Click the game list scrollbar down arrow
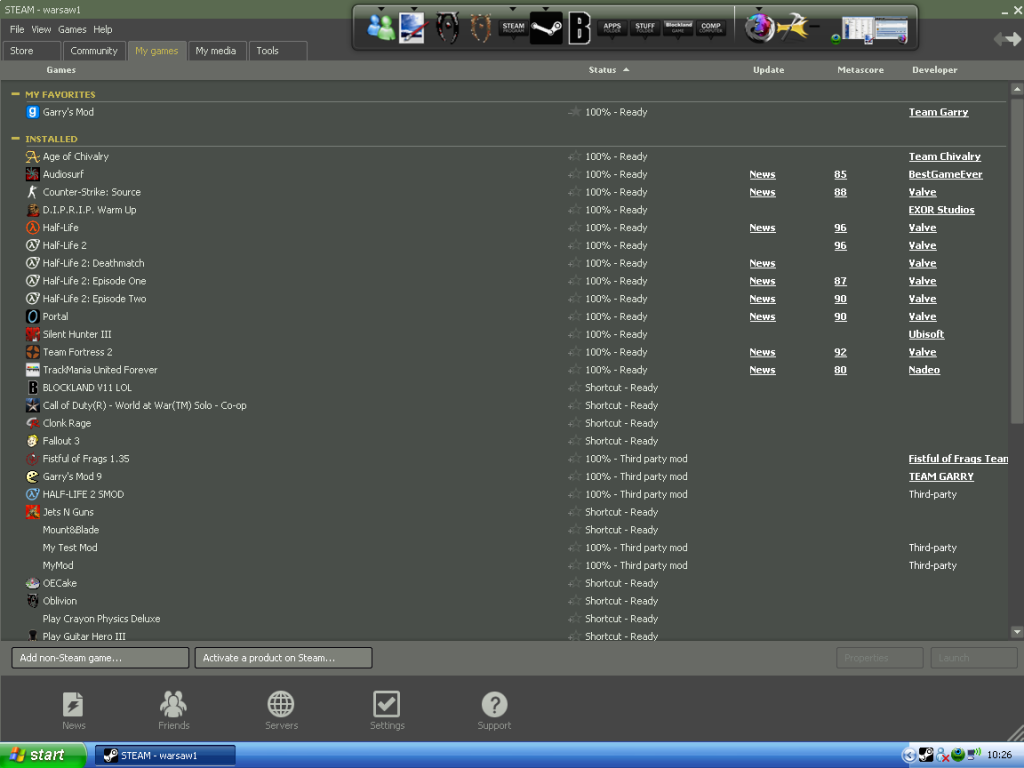Screen dimensions: 1024x768 click(x=1017, y=632)
